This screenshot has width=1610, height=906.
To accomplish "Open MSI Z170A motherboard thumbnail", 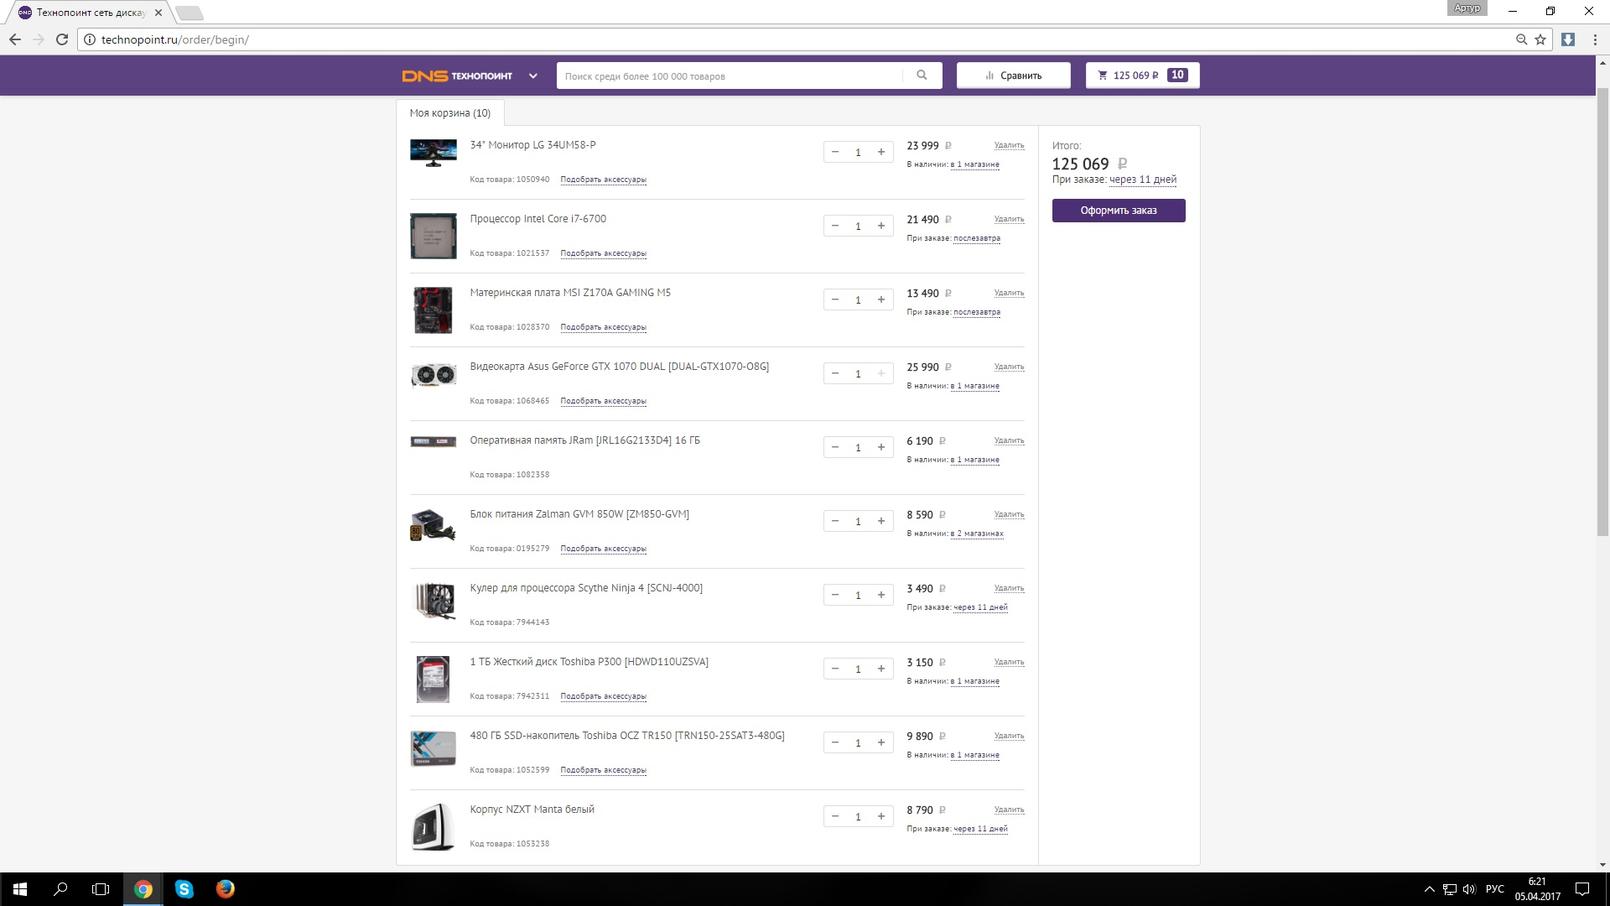I will tap(433, 309).
